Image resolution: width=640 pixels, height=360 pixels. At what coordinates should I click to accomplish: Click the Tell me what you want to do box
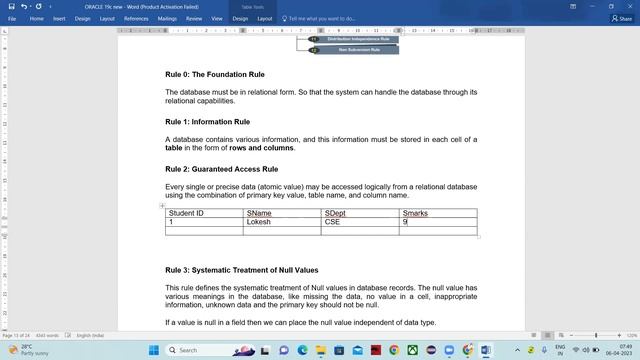pos(319,19)
